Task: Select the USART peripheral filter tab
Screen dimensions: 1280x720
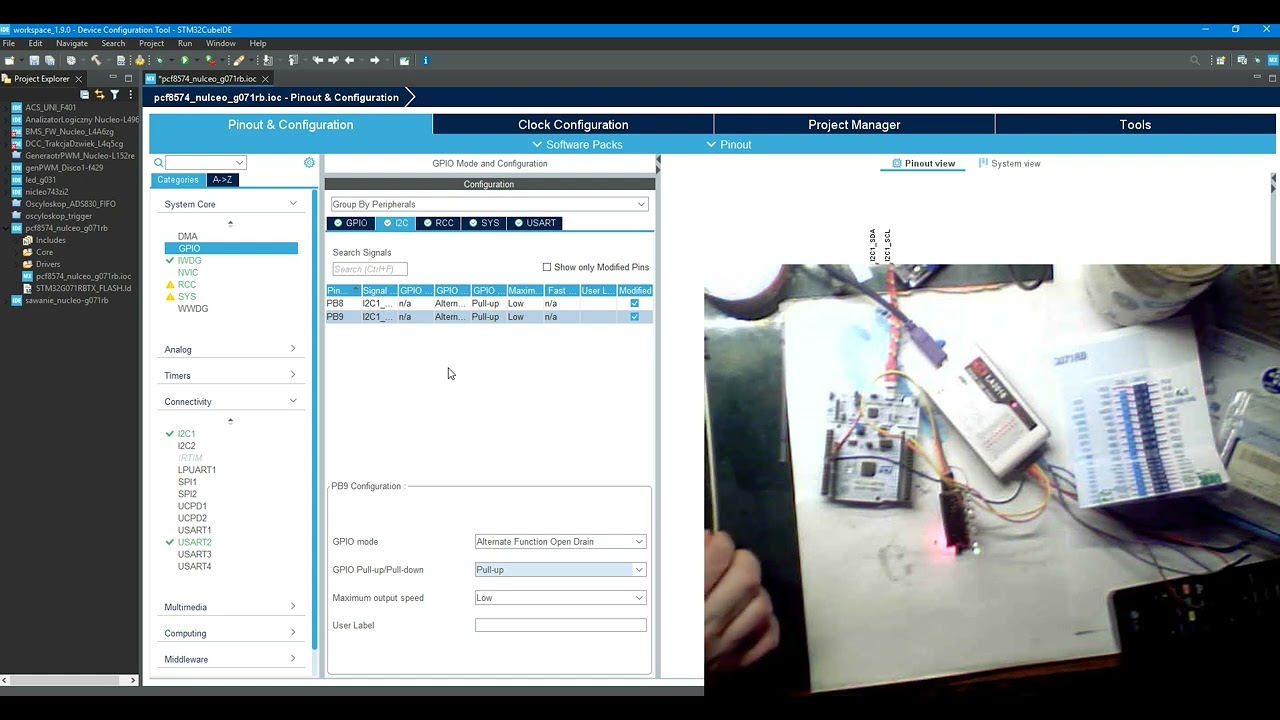Action: coord(535,223)
